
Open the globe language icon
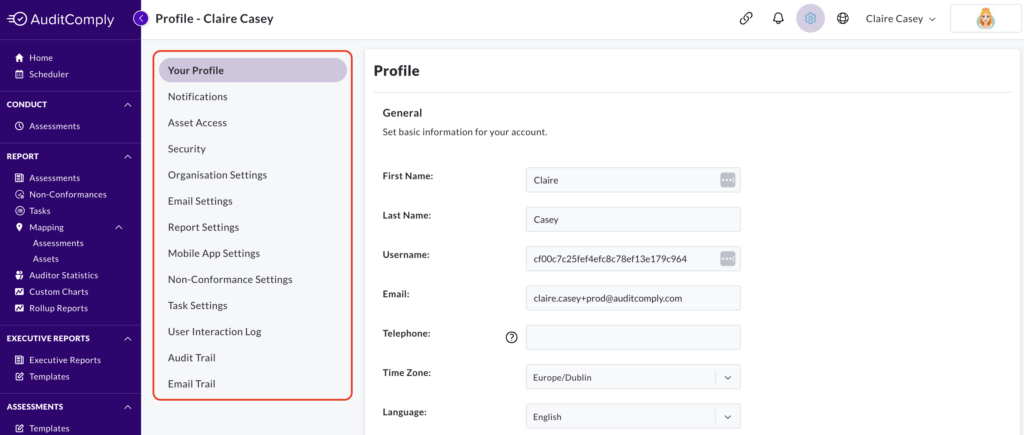tap(843, 19)
